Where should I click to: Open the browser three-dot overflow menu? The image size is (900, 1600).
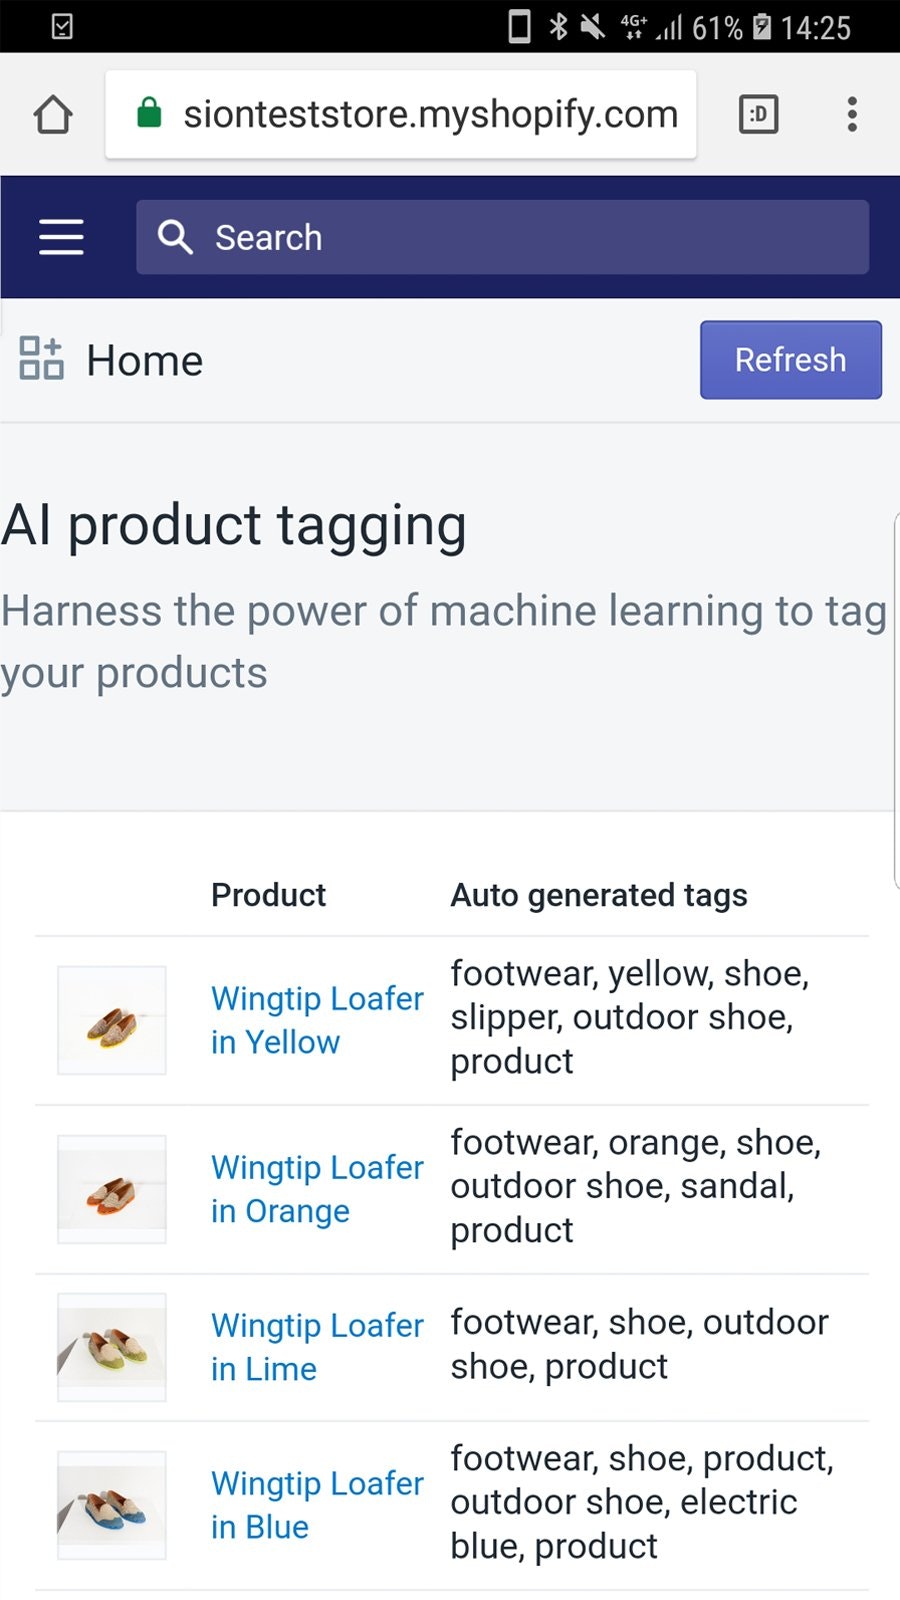(x=851, y=114)
